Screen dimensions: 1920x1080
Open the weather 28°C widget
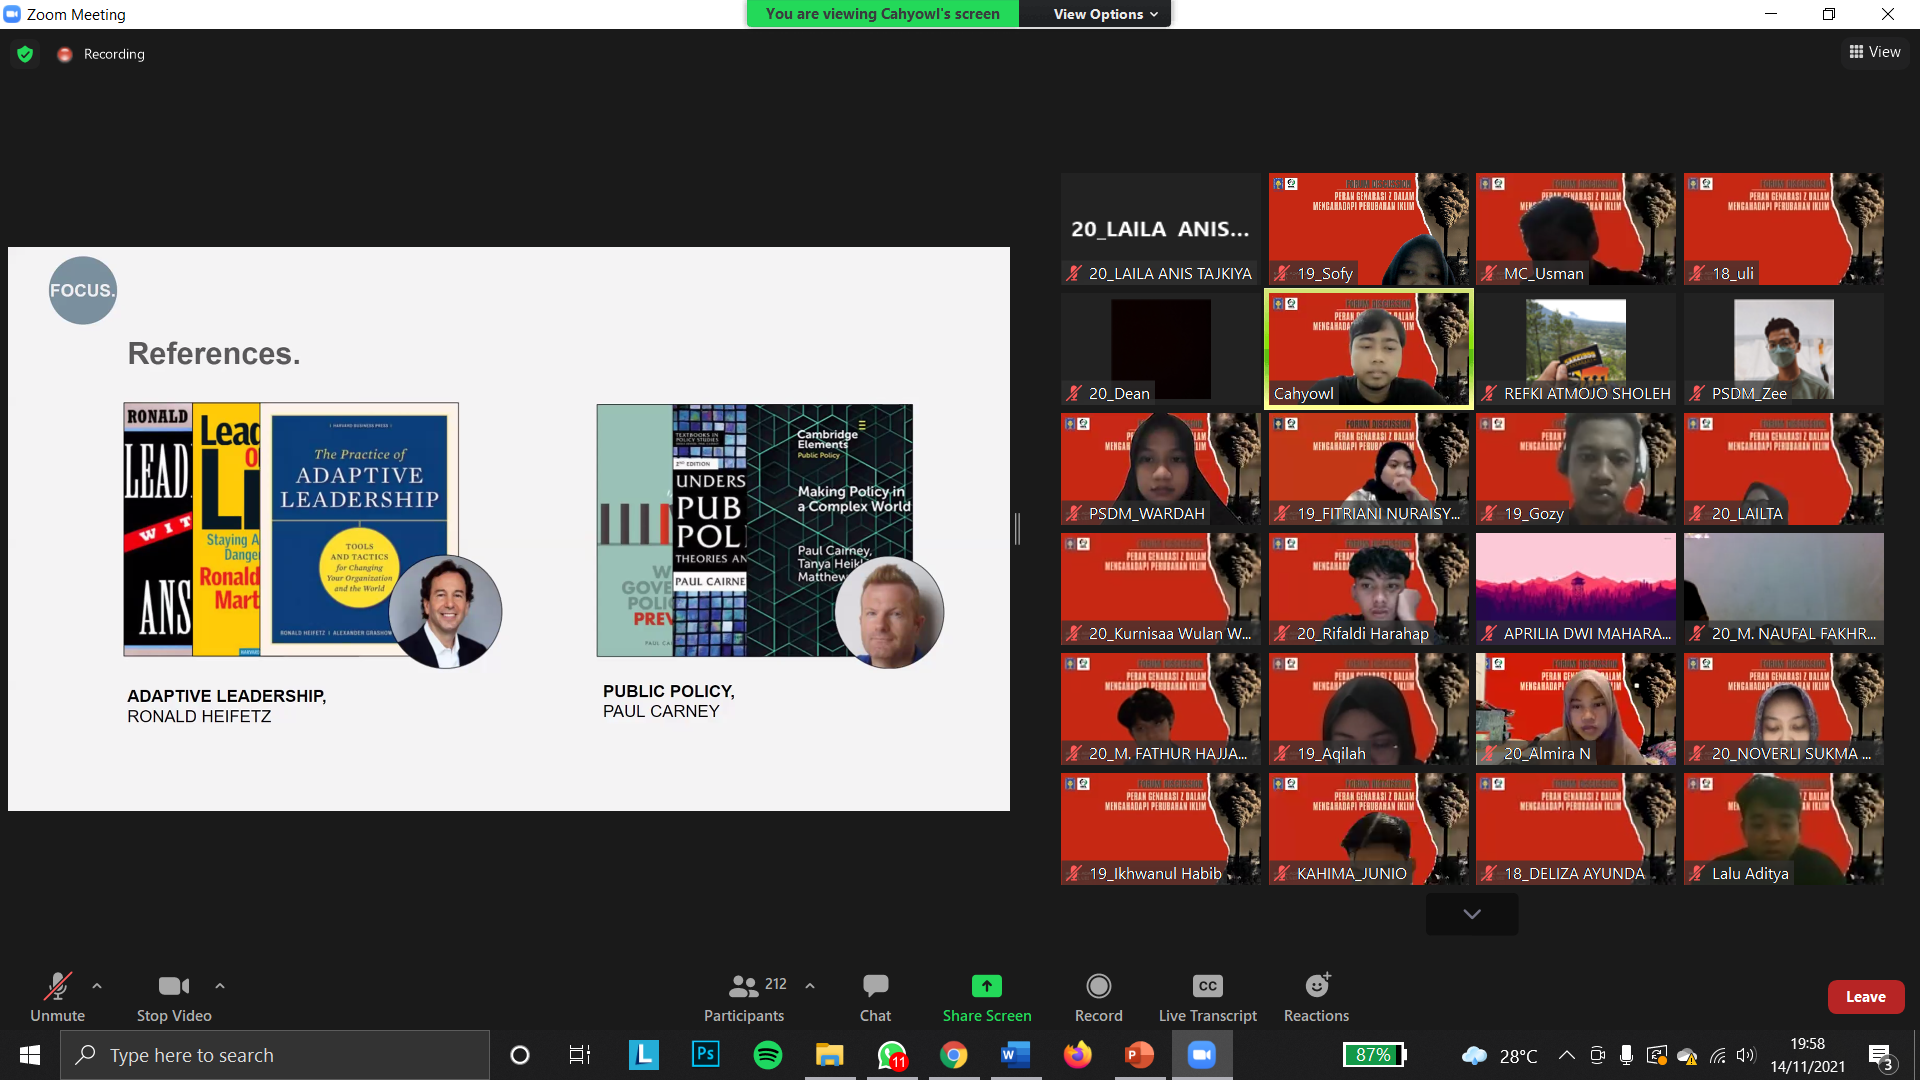[1499, 1056]
